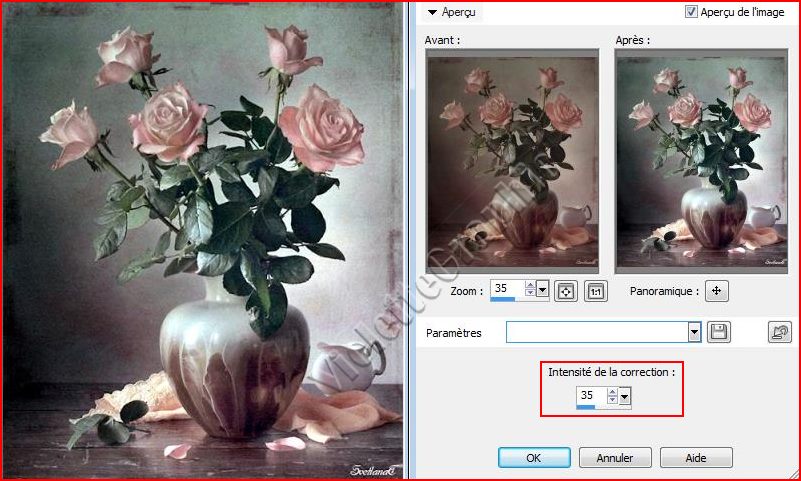Click the Avant preview thumbnail
This screenshot has width=801, height=481.
(511, 163)
